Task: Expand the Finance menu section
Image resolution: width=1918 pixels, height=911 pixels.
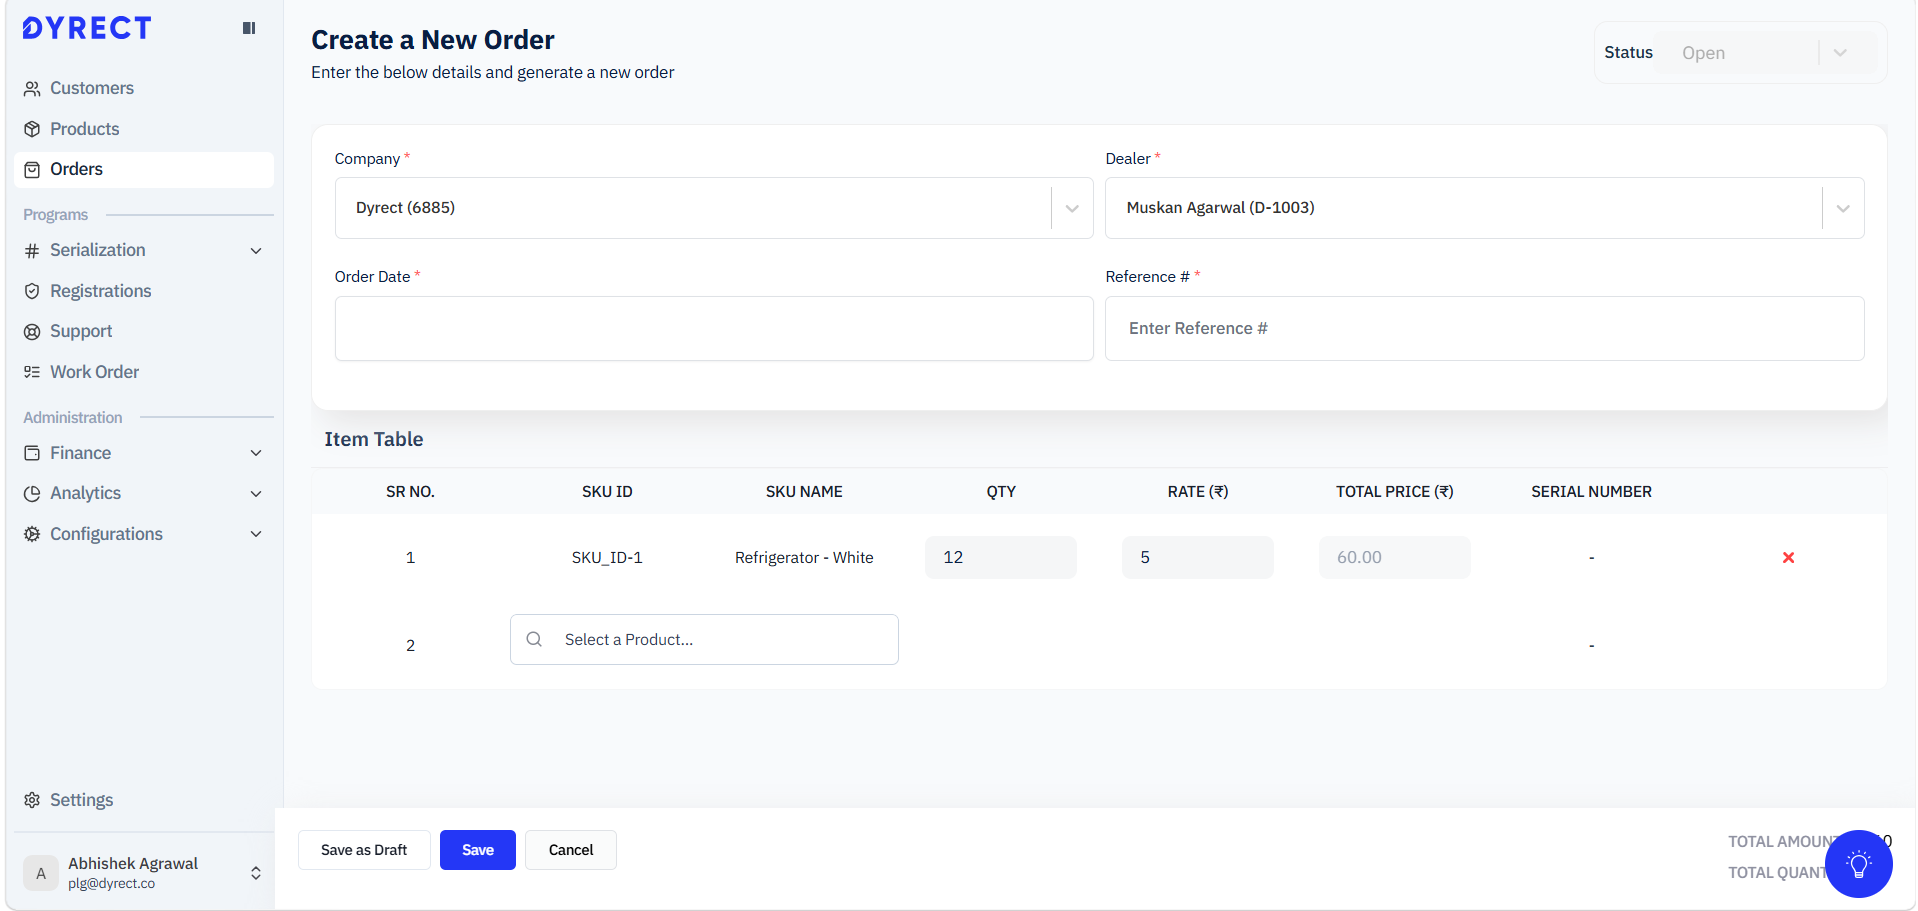Action: tap(256, 453)
